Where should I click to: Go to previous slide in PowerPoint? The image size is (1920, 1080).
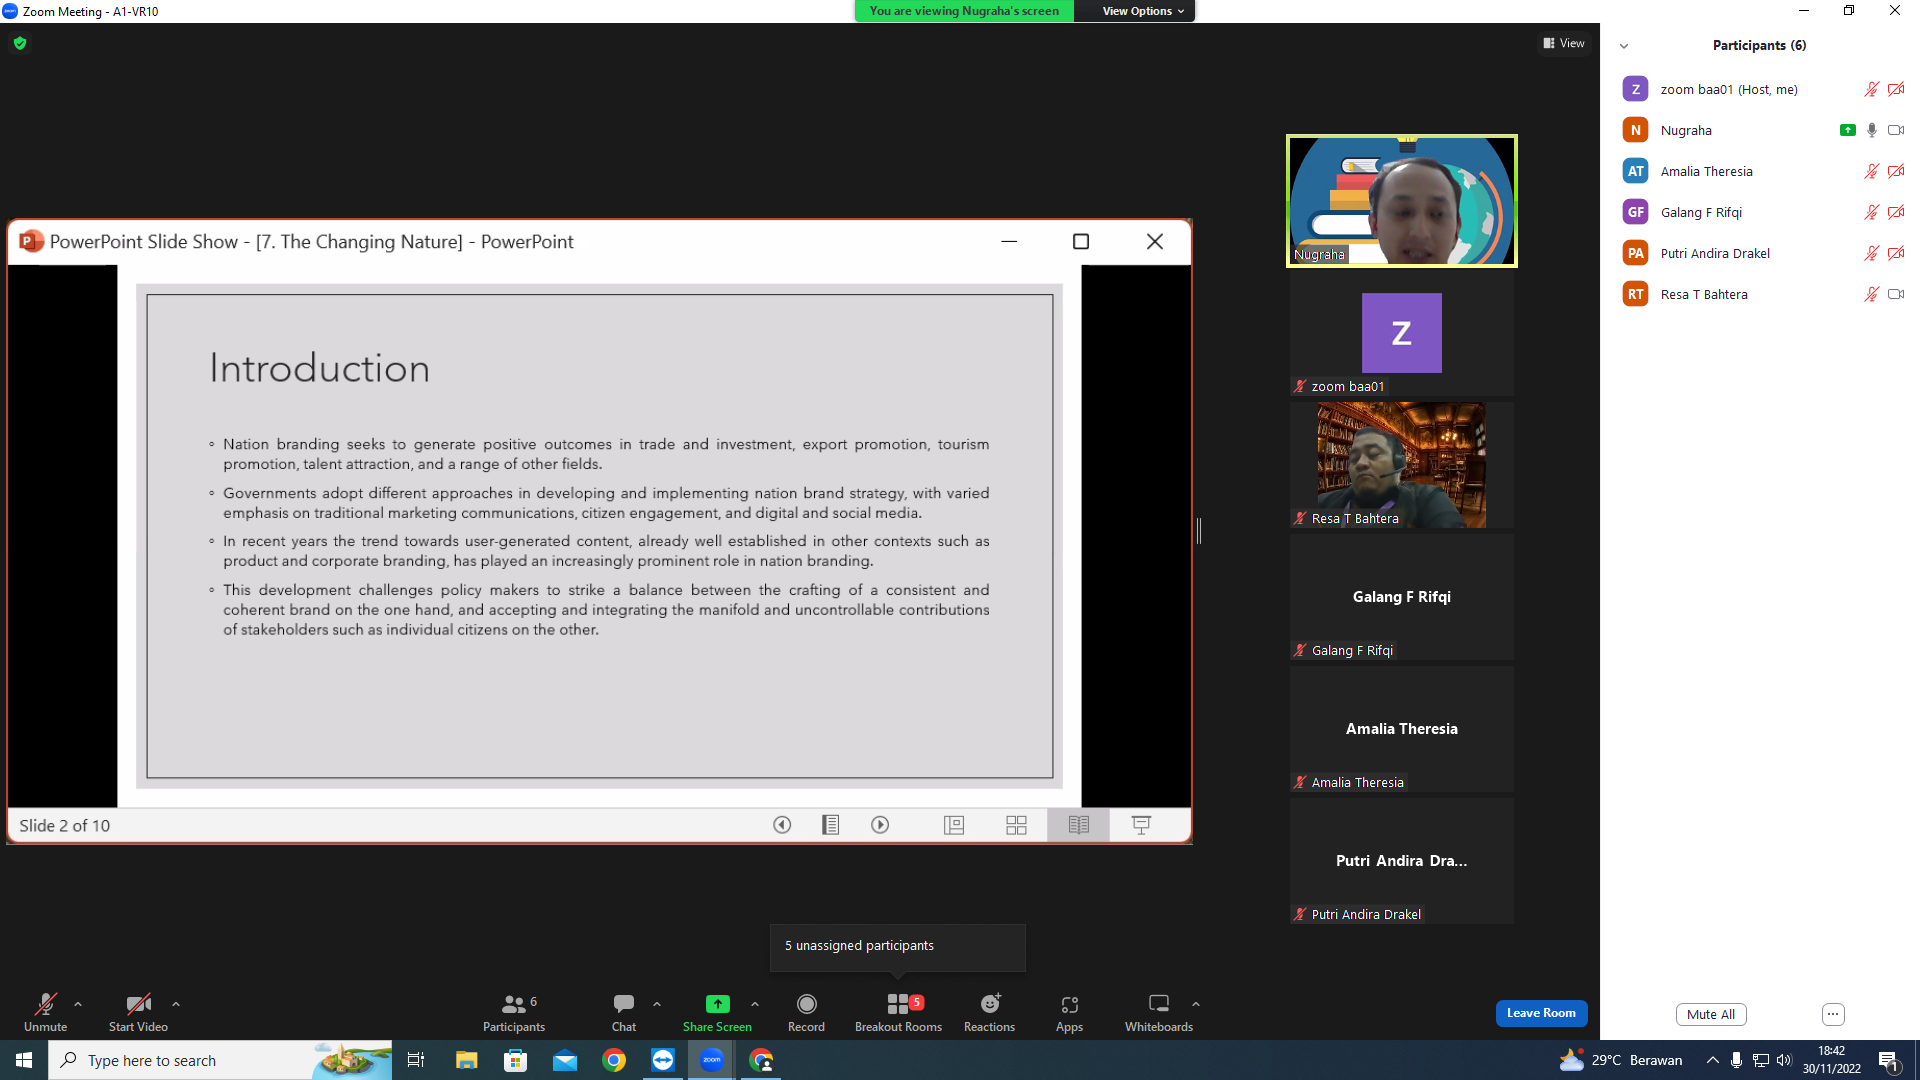[x=782, y=825]
